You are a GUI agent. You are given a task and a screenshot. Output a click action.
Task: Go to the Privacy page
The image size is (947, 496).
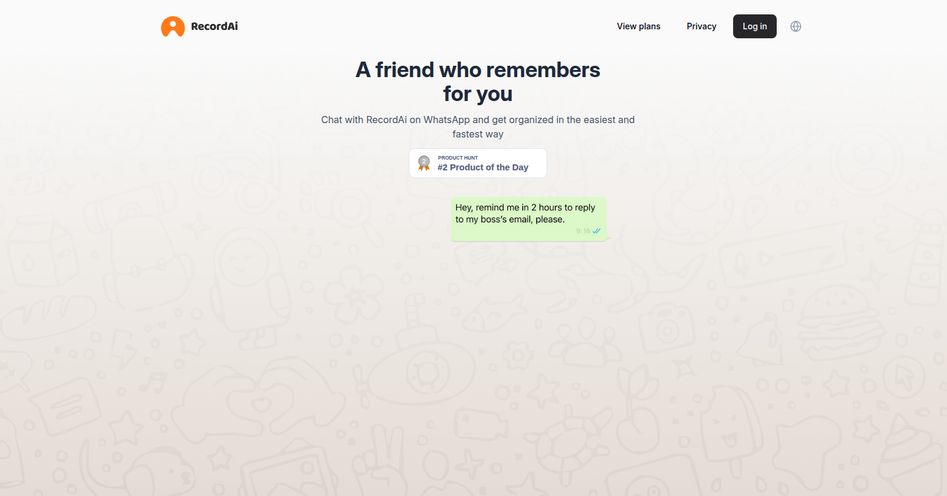click(x=701, y=27)
